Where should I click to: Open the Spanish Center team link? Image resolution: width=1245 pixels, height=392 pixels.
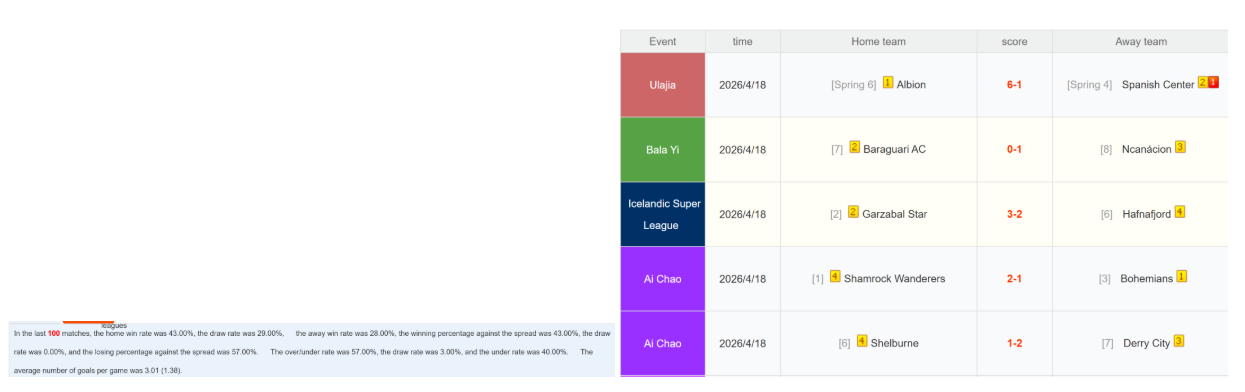[1158, 85]
